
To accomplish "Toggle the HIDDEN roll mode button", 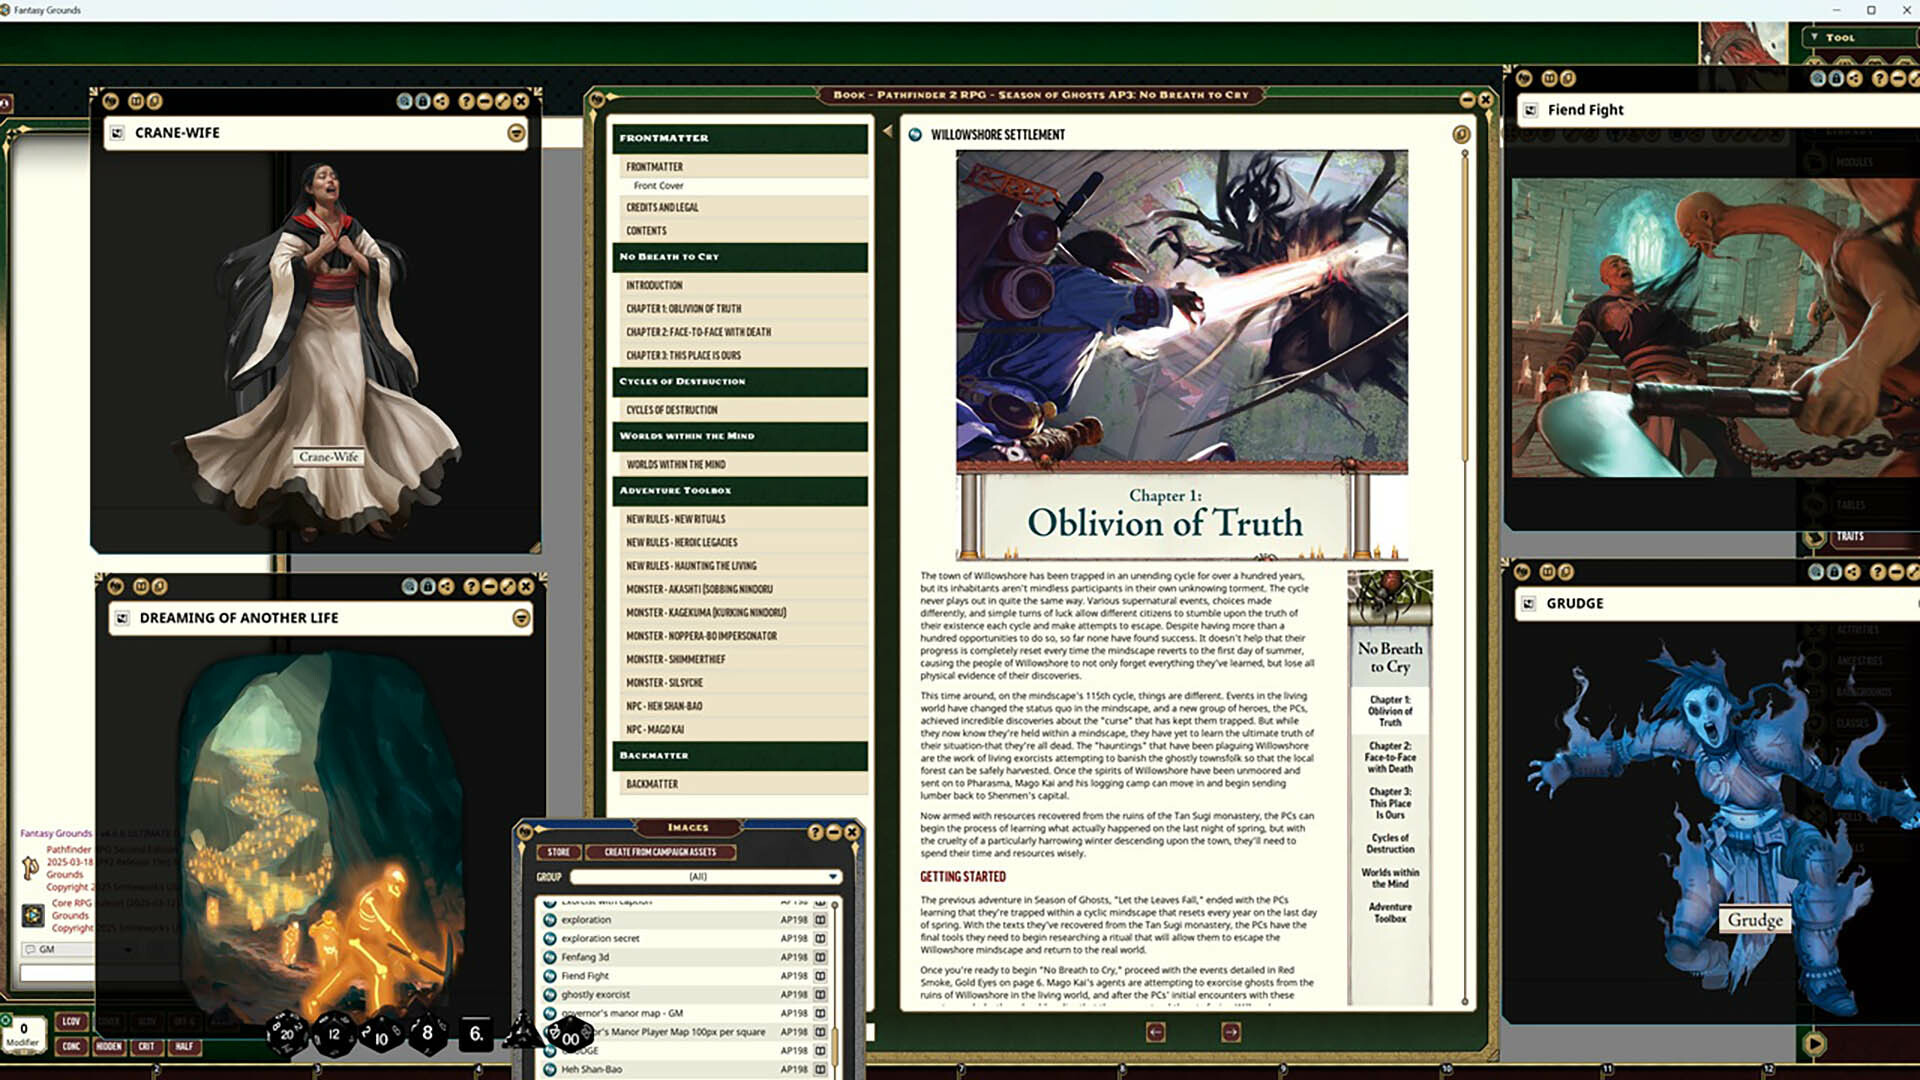I will pyautogui.click(x=109, y=1047).
